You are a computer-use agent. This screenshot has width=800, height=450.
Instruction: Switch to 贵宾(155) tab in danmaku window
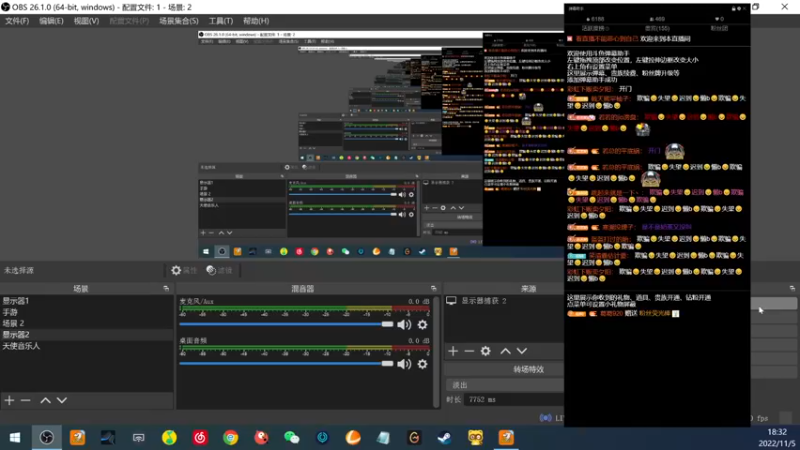tap(657, 29)
